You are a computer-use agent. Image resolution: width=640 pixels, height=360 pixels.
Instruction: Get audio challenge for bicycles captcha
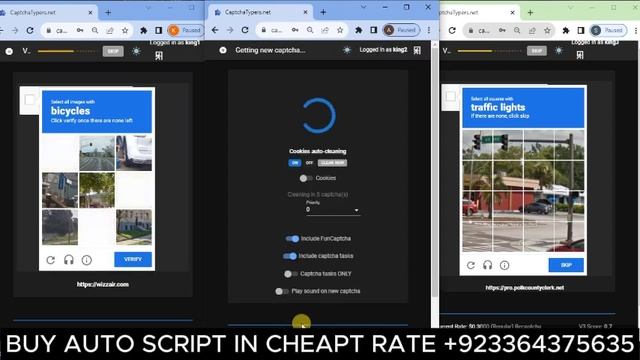coord(69,260)
